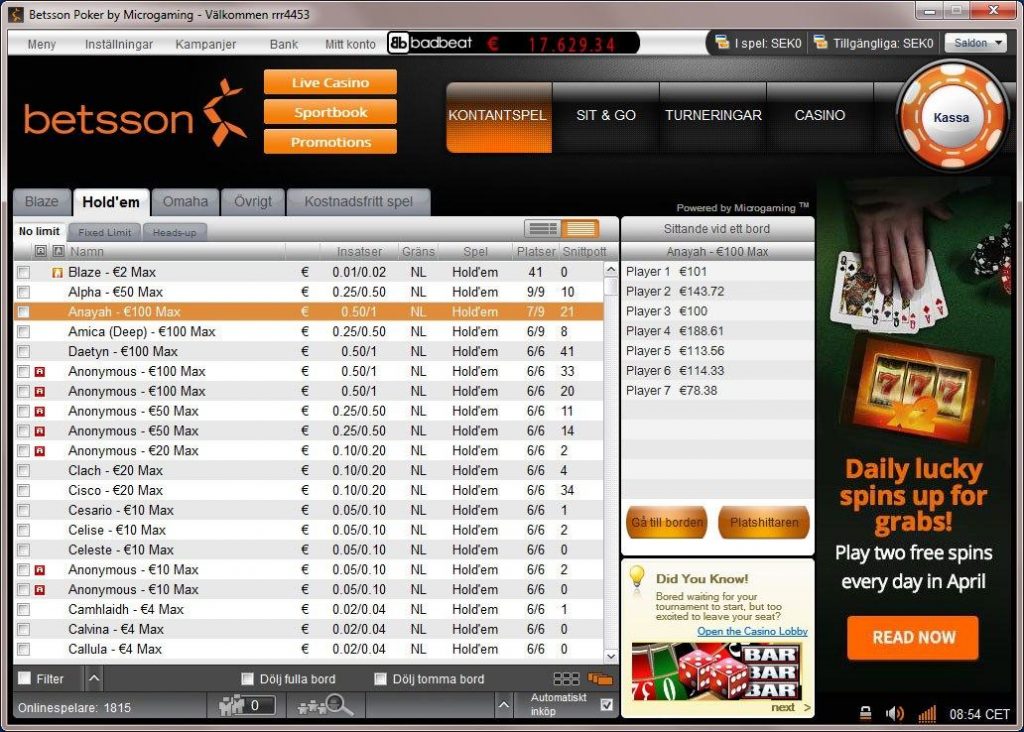Click the casino dice and roulette thumbnail
Screen dimensions: 1024x732
tap(716, 671)
